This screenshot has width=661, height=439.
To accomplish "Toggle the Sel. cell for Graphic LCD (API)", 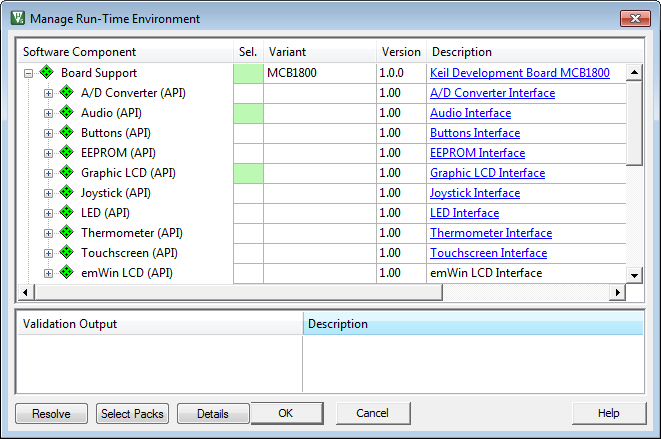I will 248,173.
